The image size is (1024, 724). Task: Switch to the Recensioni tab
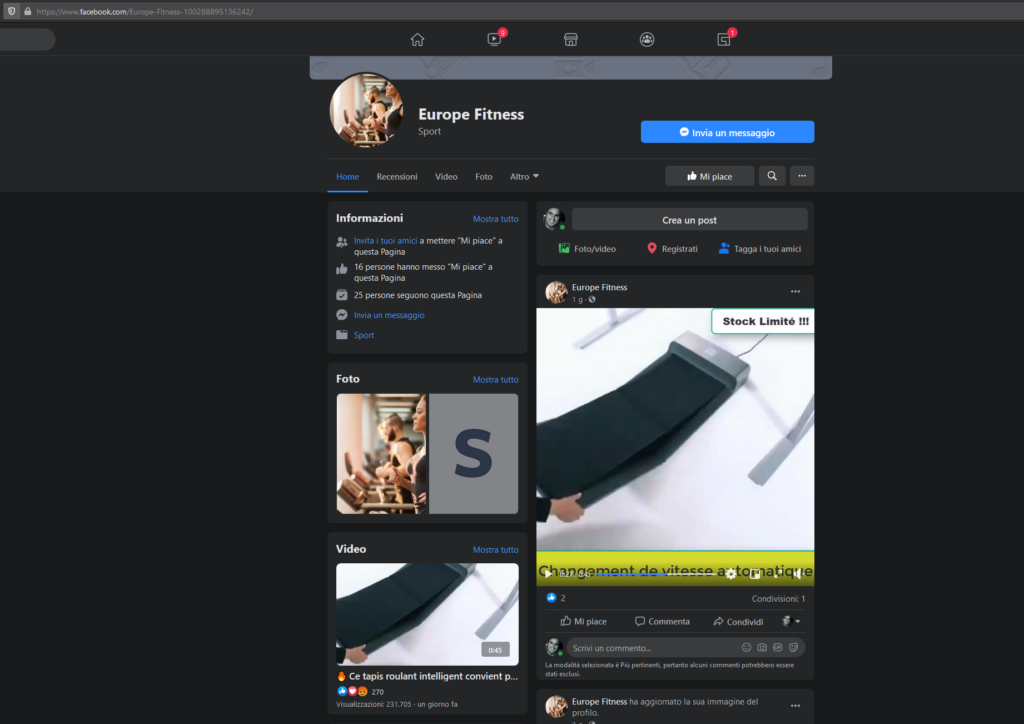tap(396, 176)
